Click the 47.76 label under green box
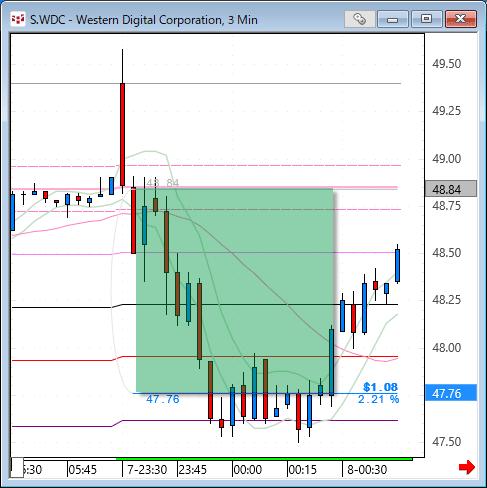The image size is (487, 488). [x=163, y=399]
